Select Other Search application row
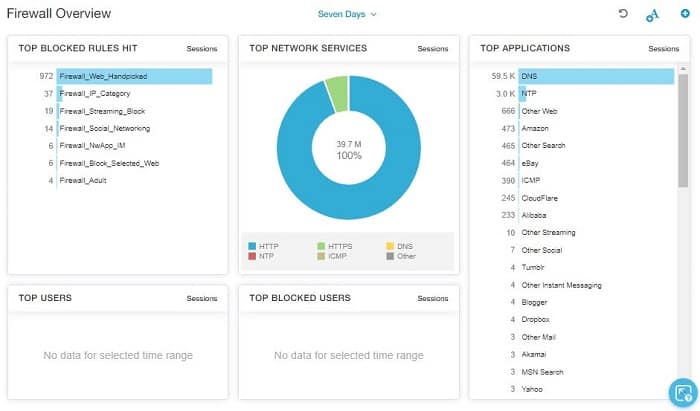Screen dimensions: 700x411 pyautogui.click(x=543, y=145)
